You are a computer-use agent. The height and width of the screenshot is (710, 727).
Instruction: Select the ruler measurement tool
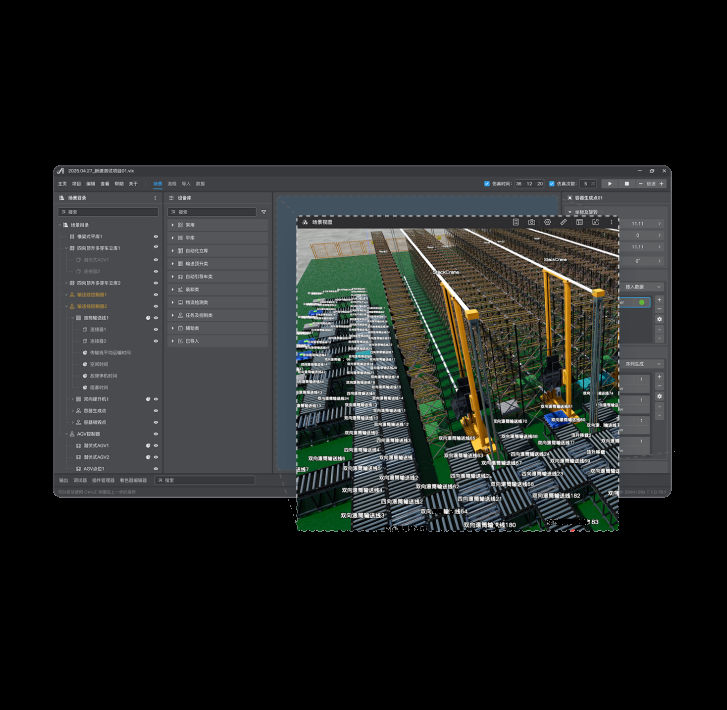pyautogui.click(x=563, y=222)
